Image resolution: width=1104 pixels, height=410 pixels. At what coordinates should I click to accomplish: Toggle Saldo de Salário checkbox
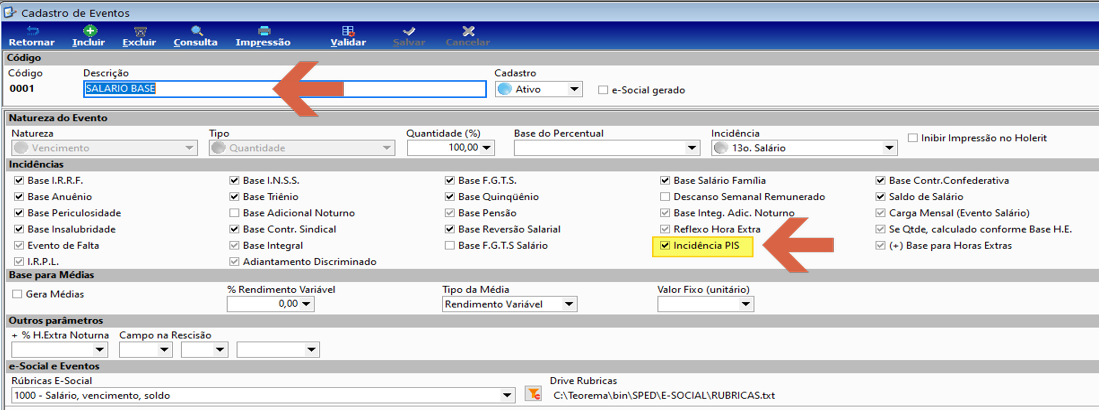(x=880, y=197)
